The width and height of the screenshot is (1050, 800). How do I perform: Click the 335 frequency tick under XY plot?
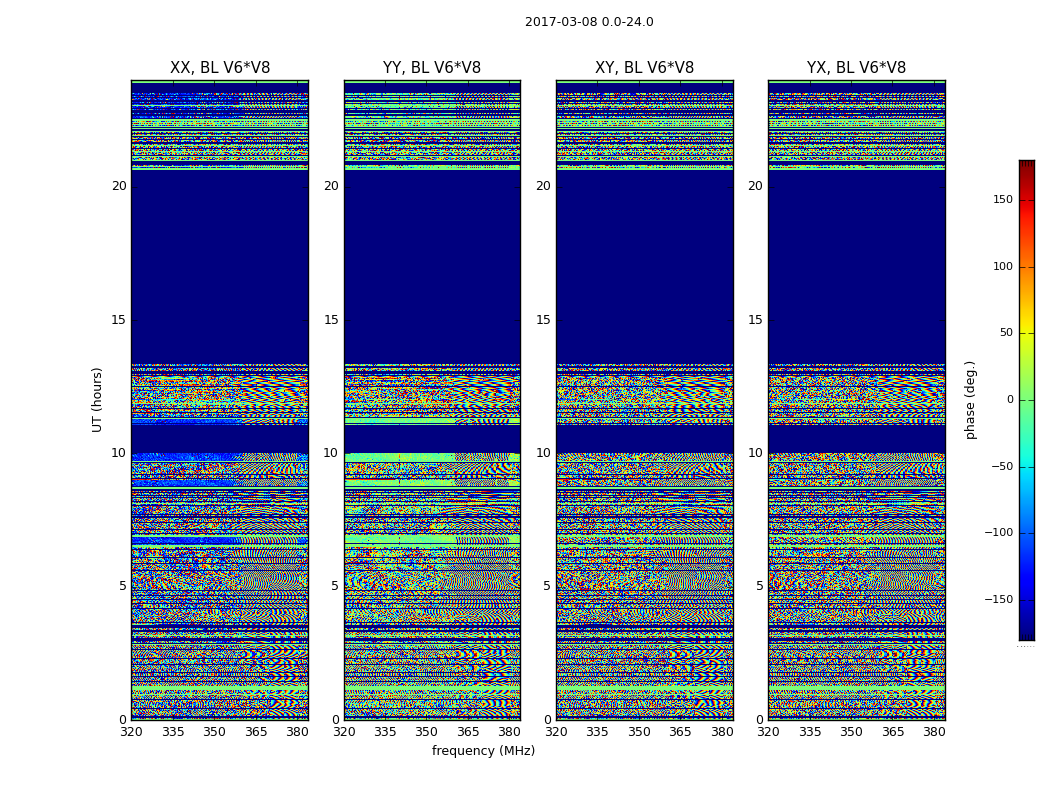(x=597, y=732)
